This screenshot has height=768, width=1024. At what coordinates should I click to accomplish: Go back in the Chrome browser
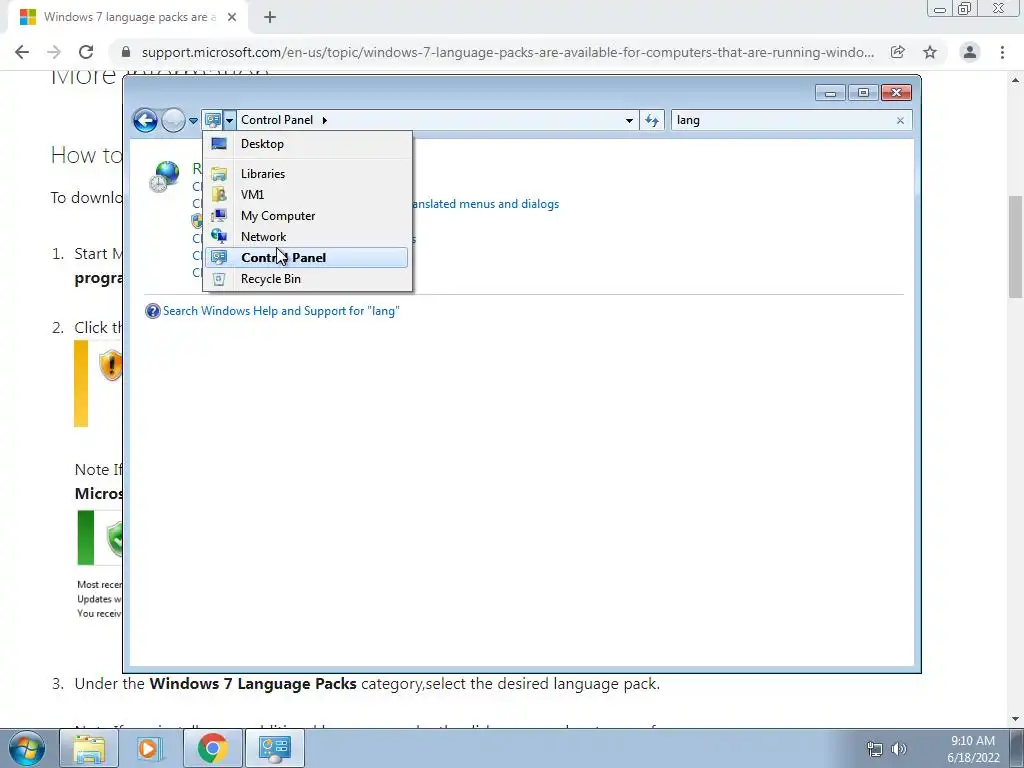[22, 52]
